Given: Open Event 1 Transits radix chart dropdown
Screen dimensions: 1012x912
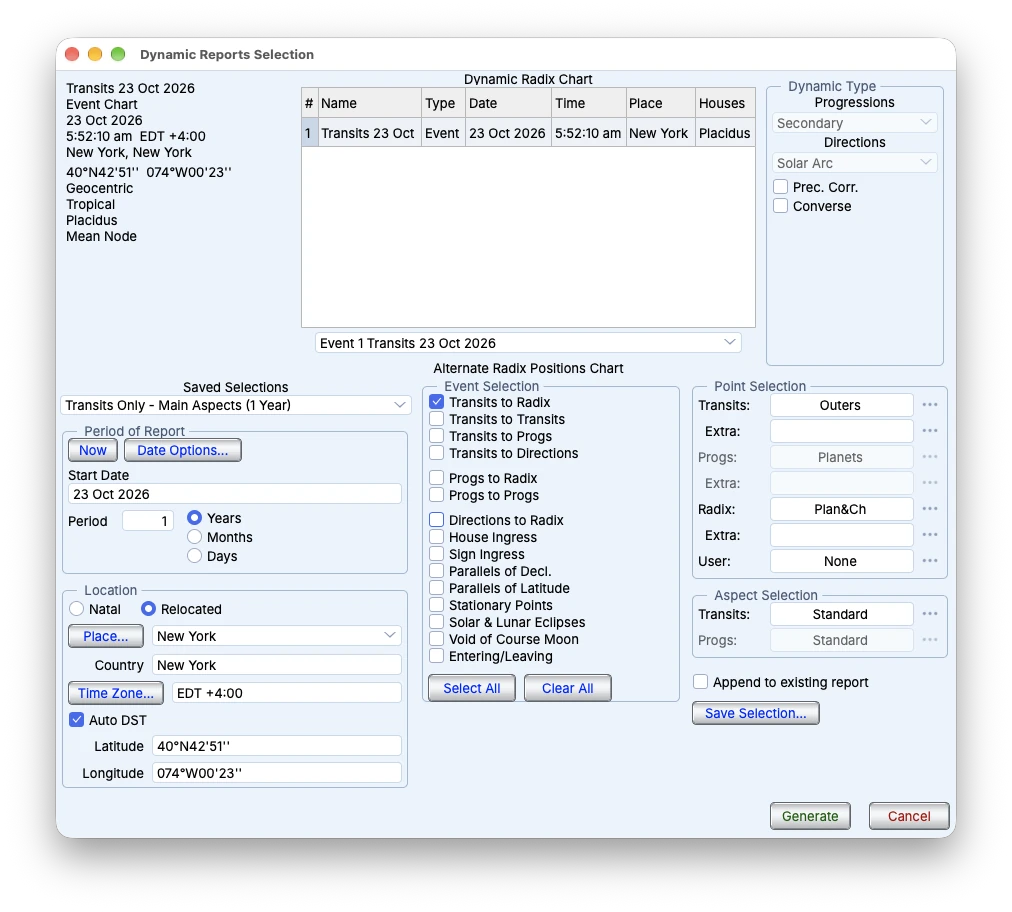Looking at the screenshot, I should tap(528, 343).
